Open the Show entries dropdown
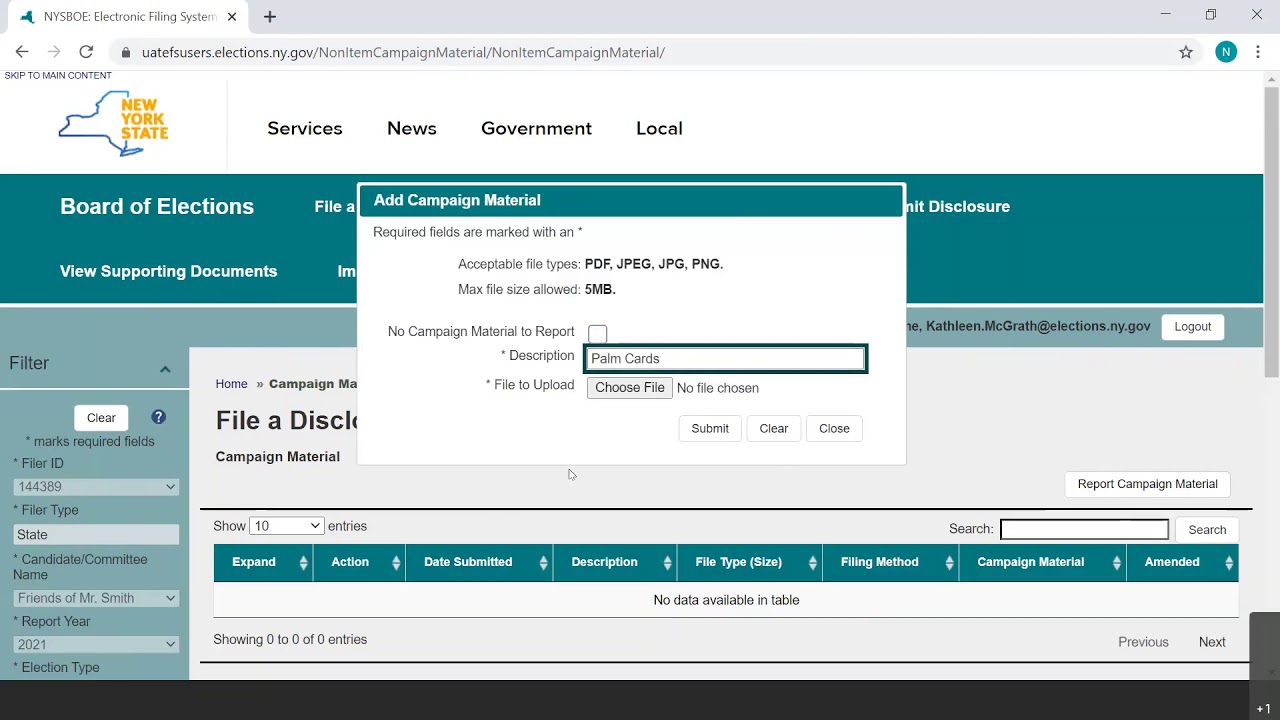Image resolution: width=1280 pixels, height=720 pixels. pos(286,526)
